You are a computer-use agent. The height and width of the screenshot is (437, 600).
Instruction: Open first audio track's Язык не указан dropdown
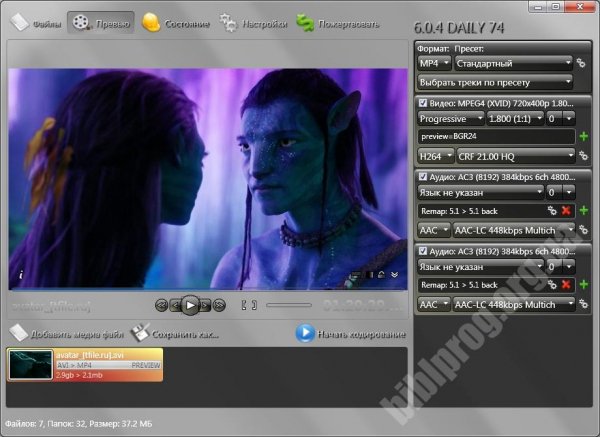[x=481, y=192]
